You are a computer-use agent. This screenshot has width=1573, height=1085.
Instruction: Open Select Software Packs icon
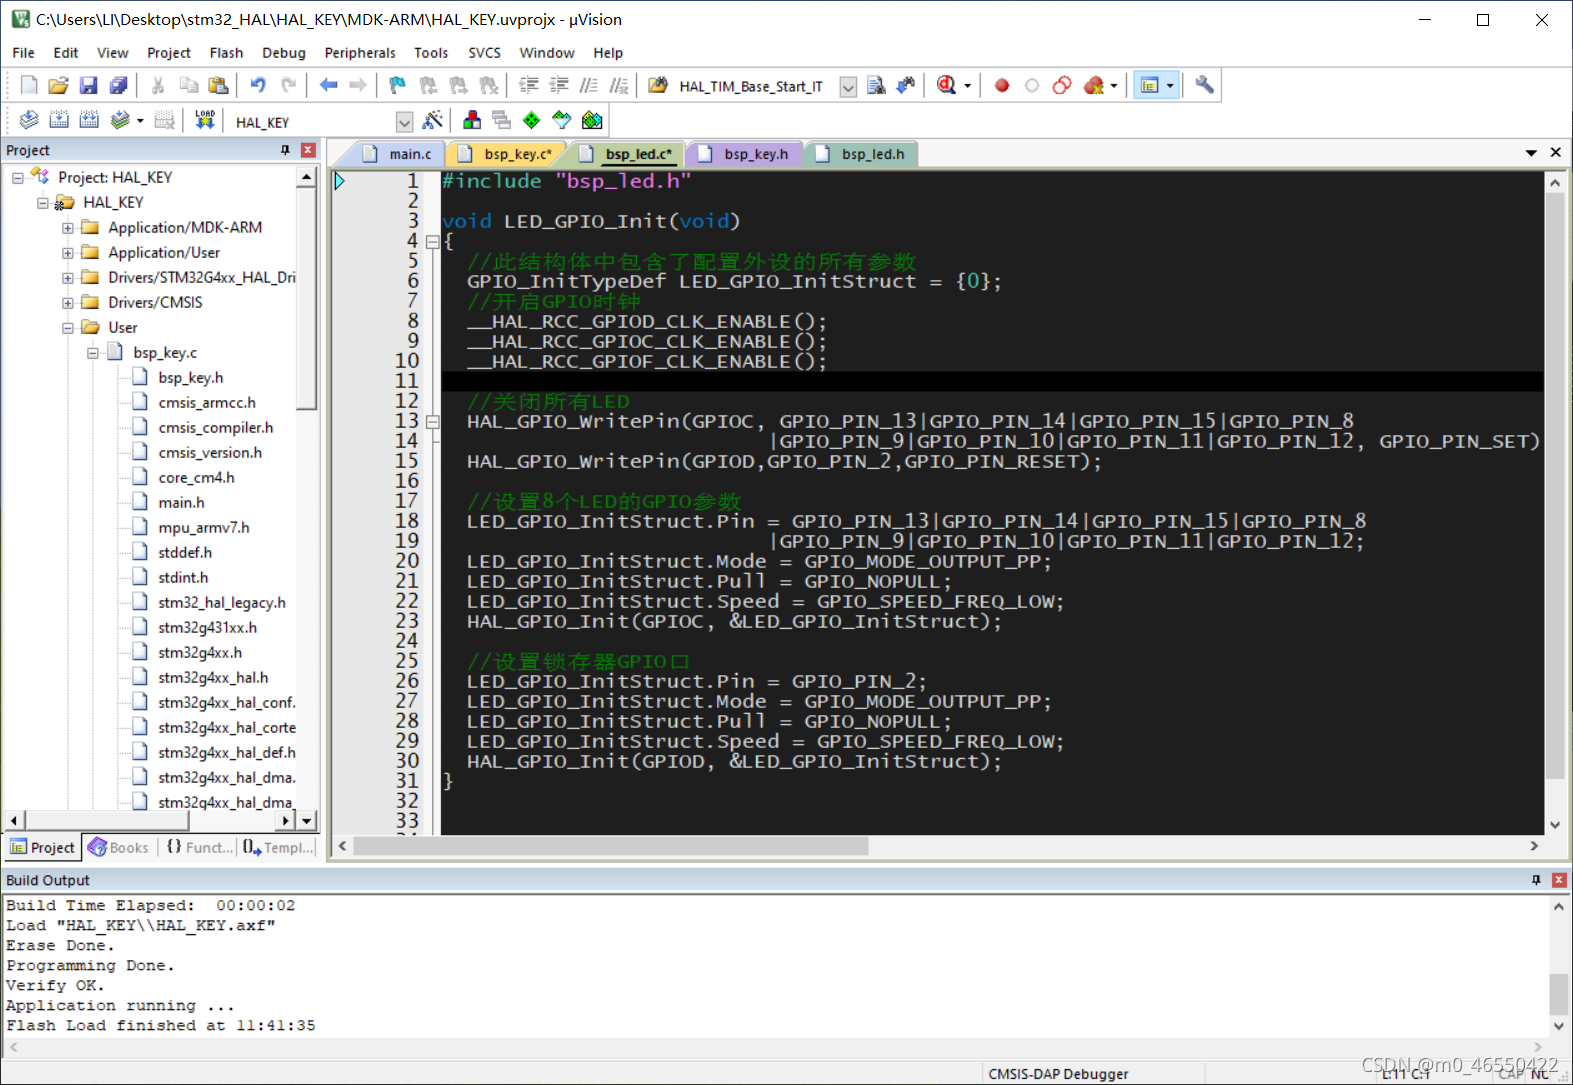point(562,120)
